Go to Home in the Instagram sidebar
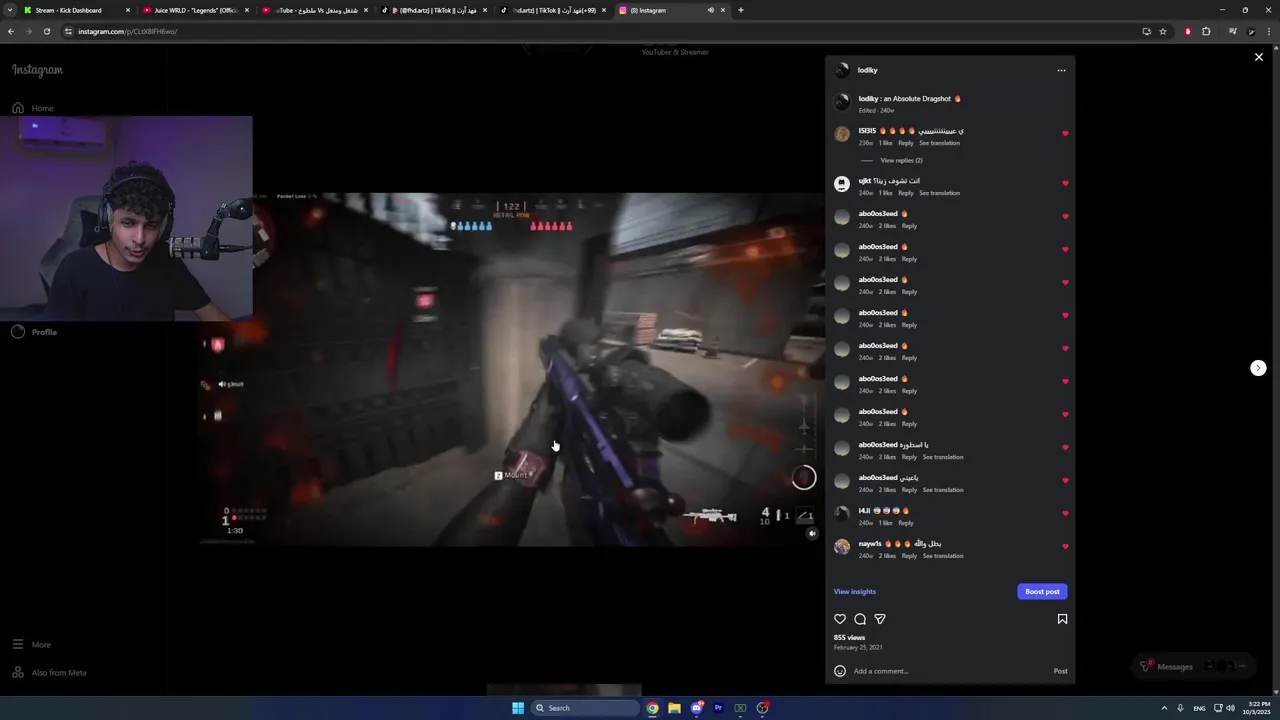 click(x=33, y=108)
